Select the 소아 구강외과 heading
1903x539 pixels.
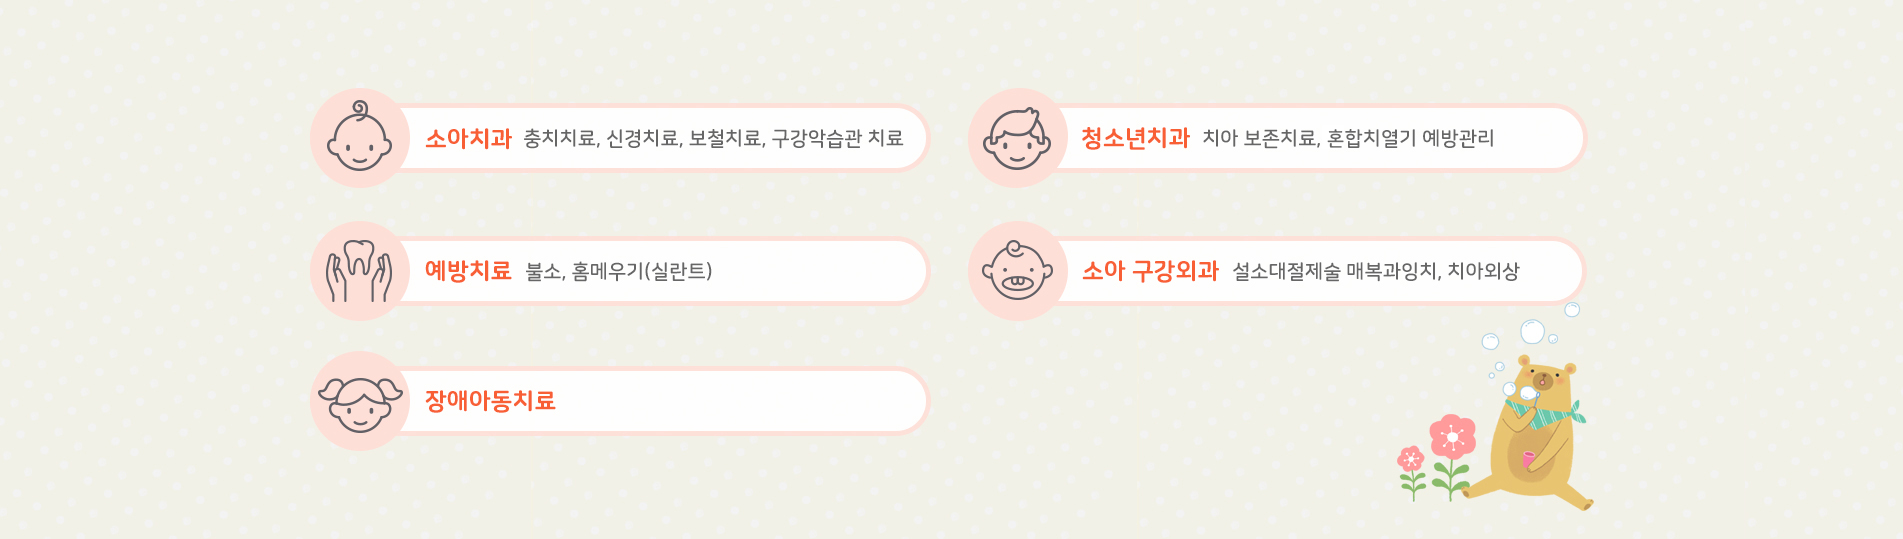[x=1150, y=271]
